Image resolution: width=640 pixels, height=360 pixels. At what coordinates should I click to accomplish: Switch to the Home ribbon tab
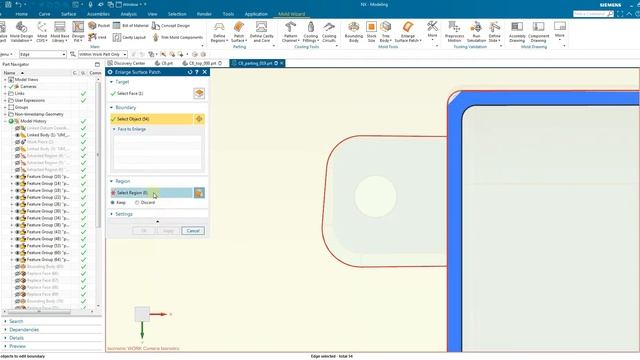21,14
